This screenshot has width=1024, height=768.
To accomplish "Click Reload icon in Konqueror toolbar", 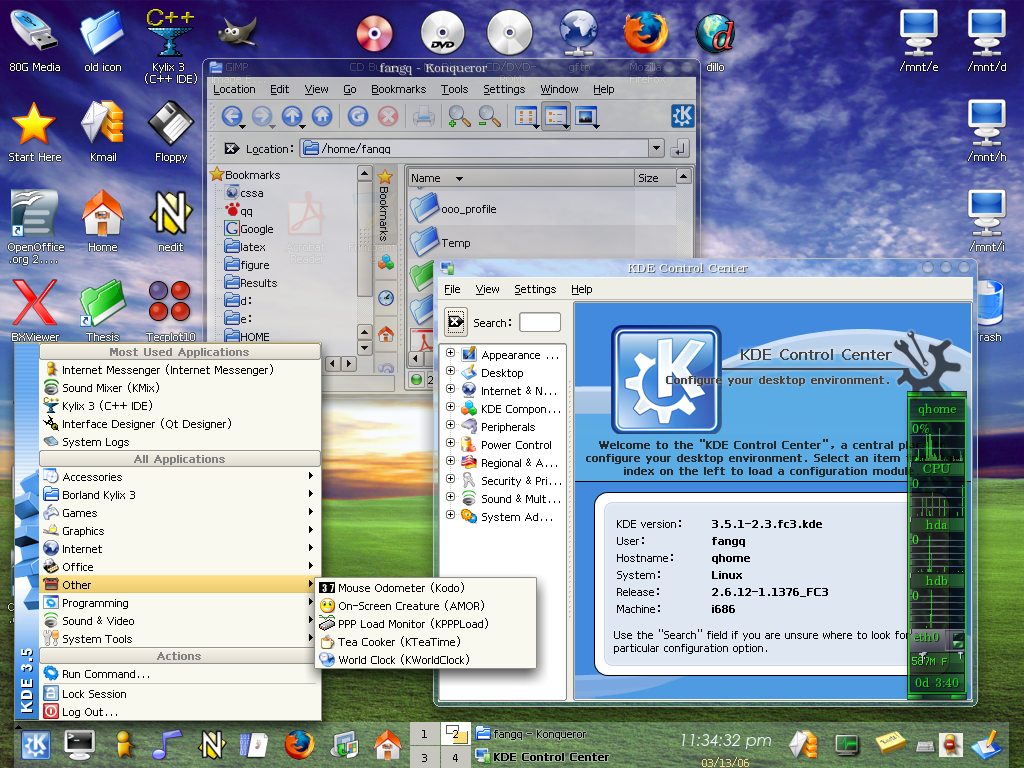I will [x=357, y=116].
